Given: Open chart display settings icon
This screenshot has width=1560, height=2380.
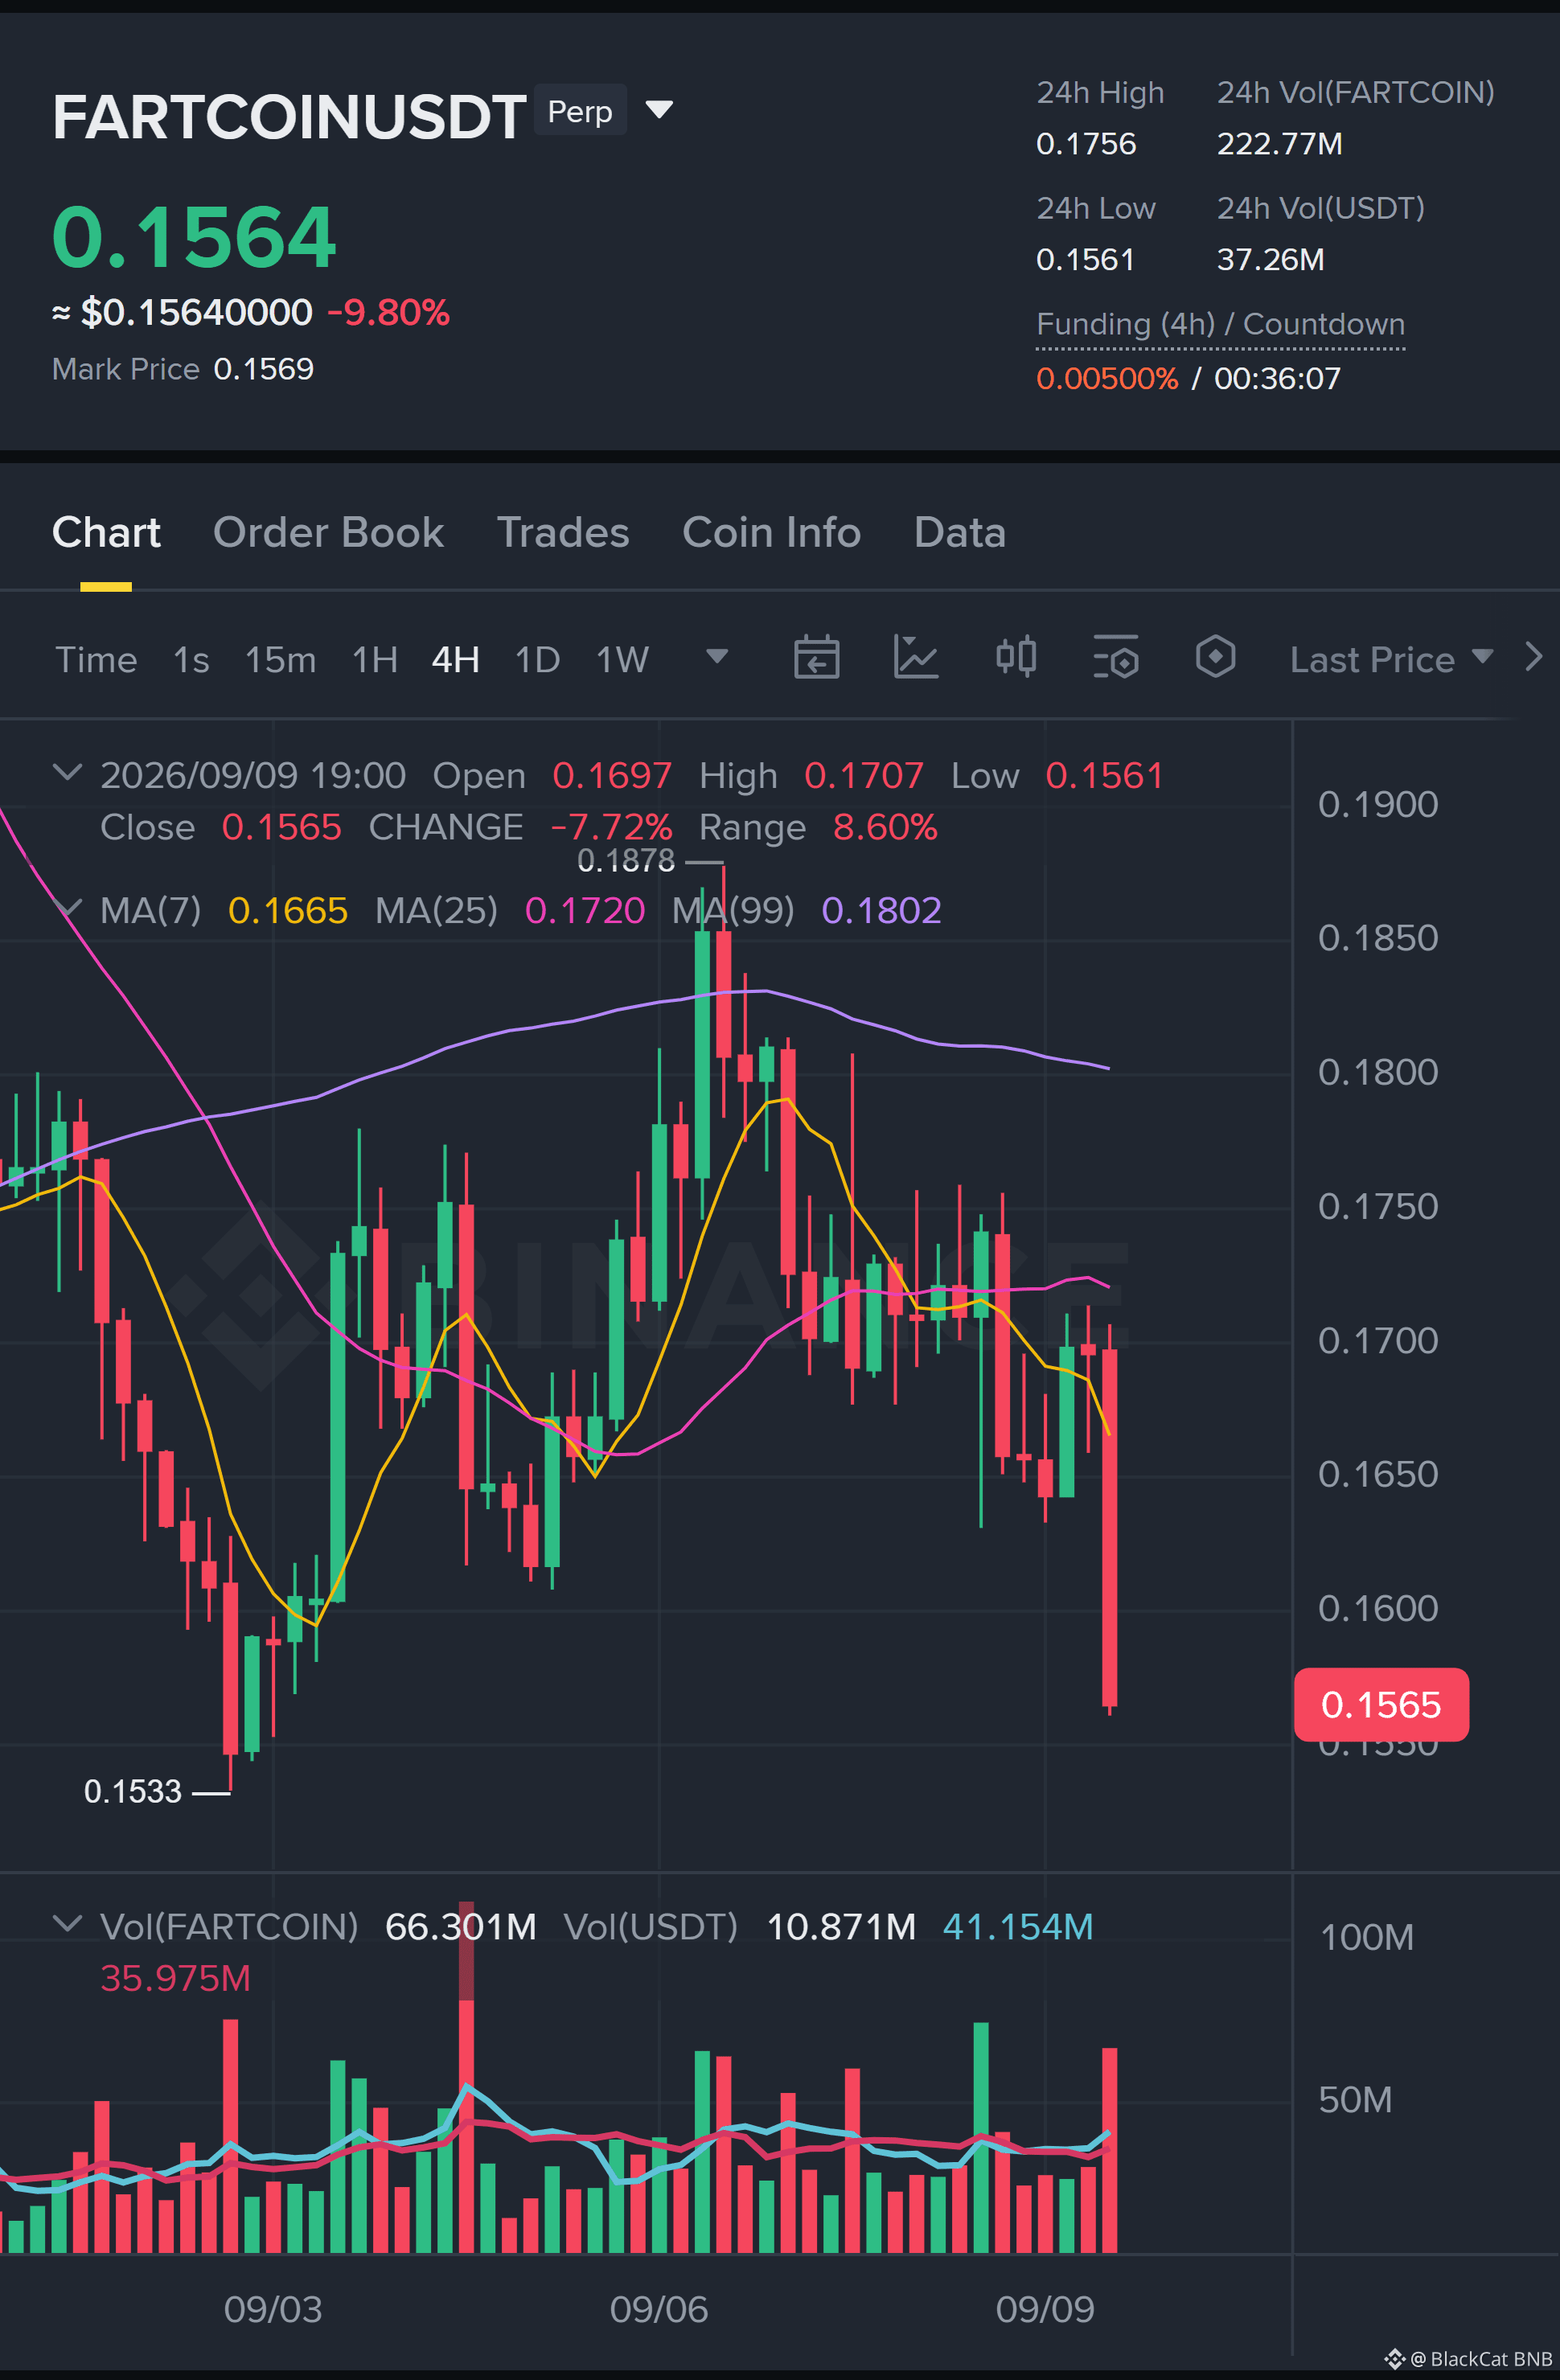Looking at the screenshot, I should (1116, 658).
